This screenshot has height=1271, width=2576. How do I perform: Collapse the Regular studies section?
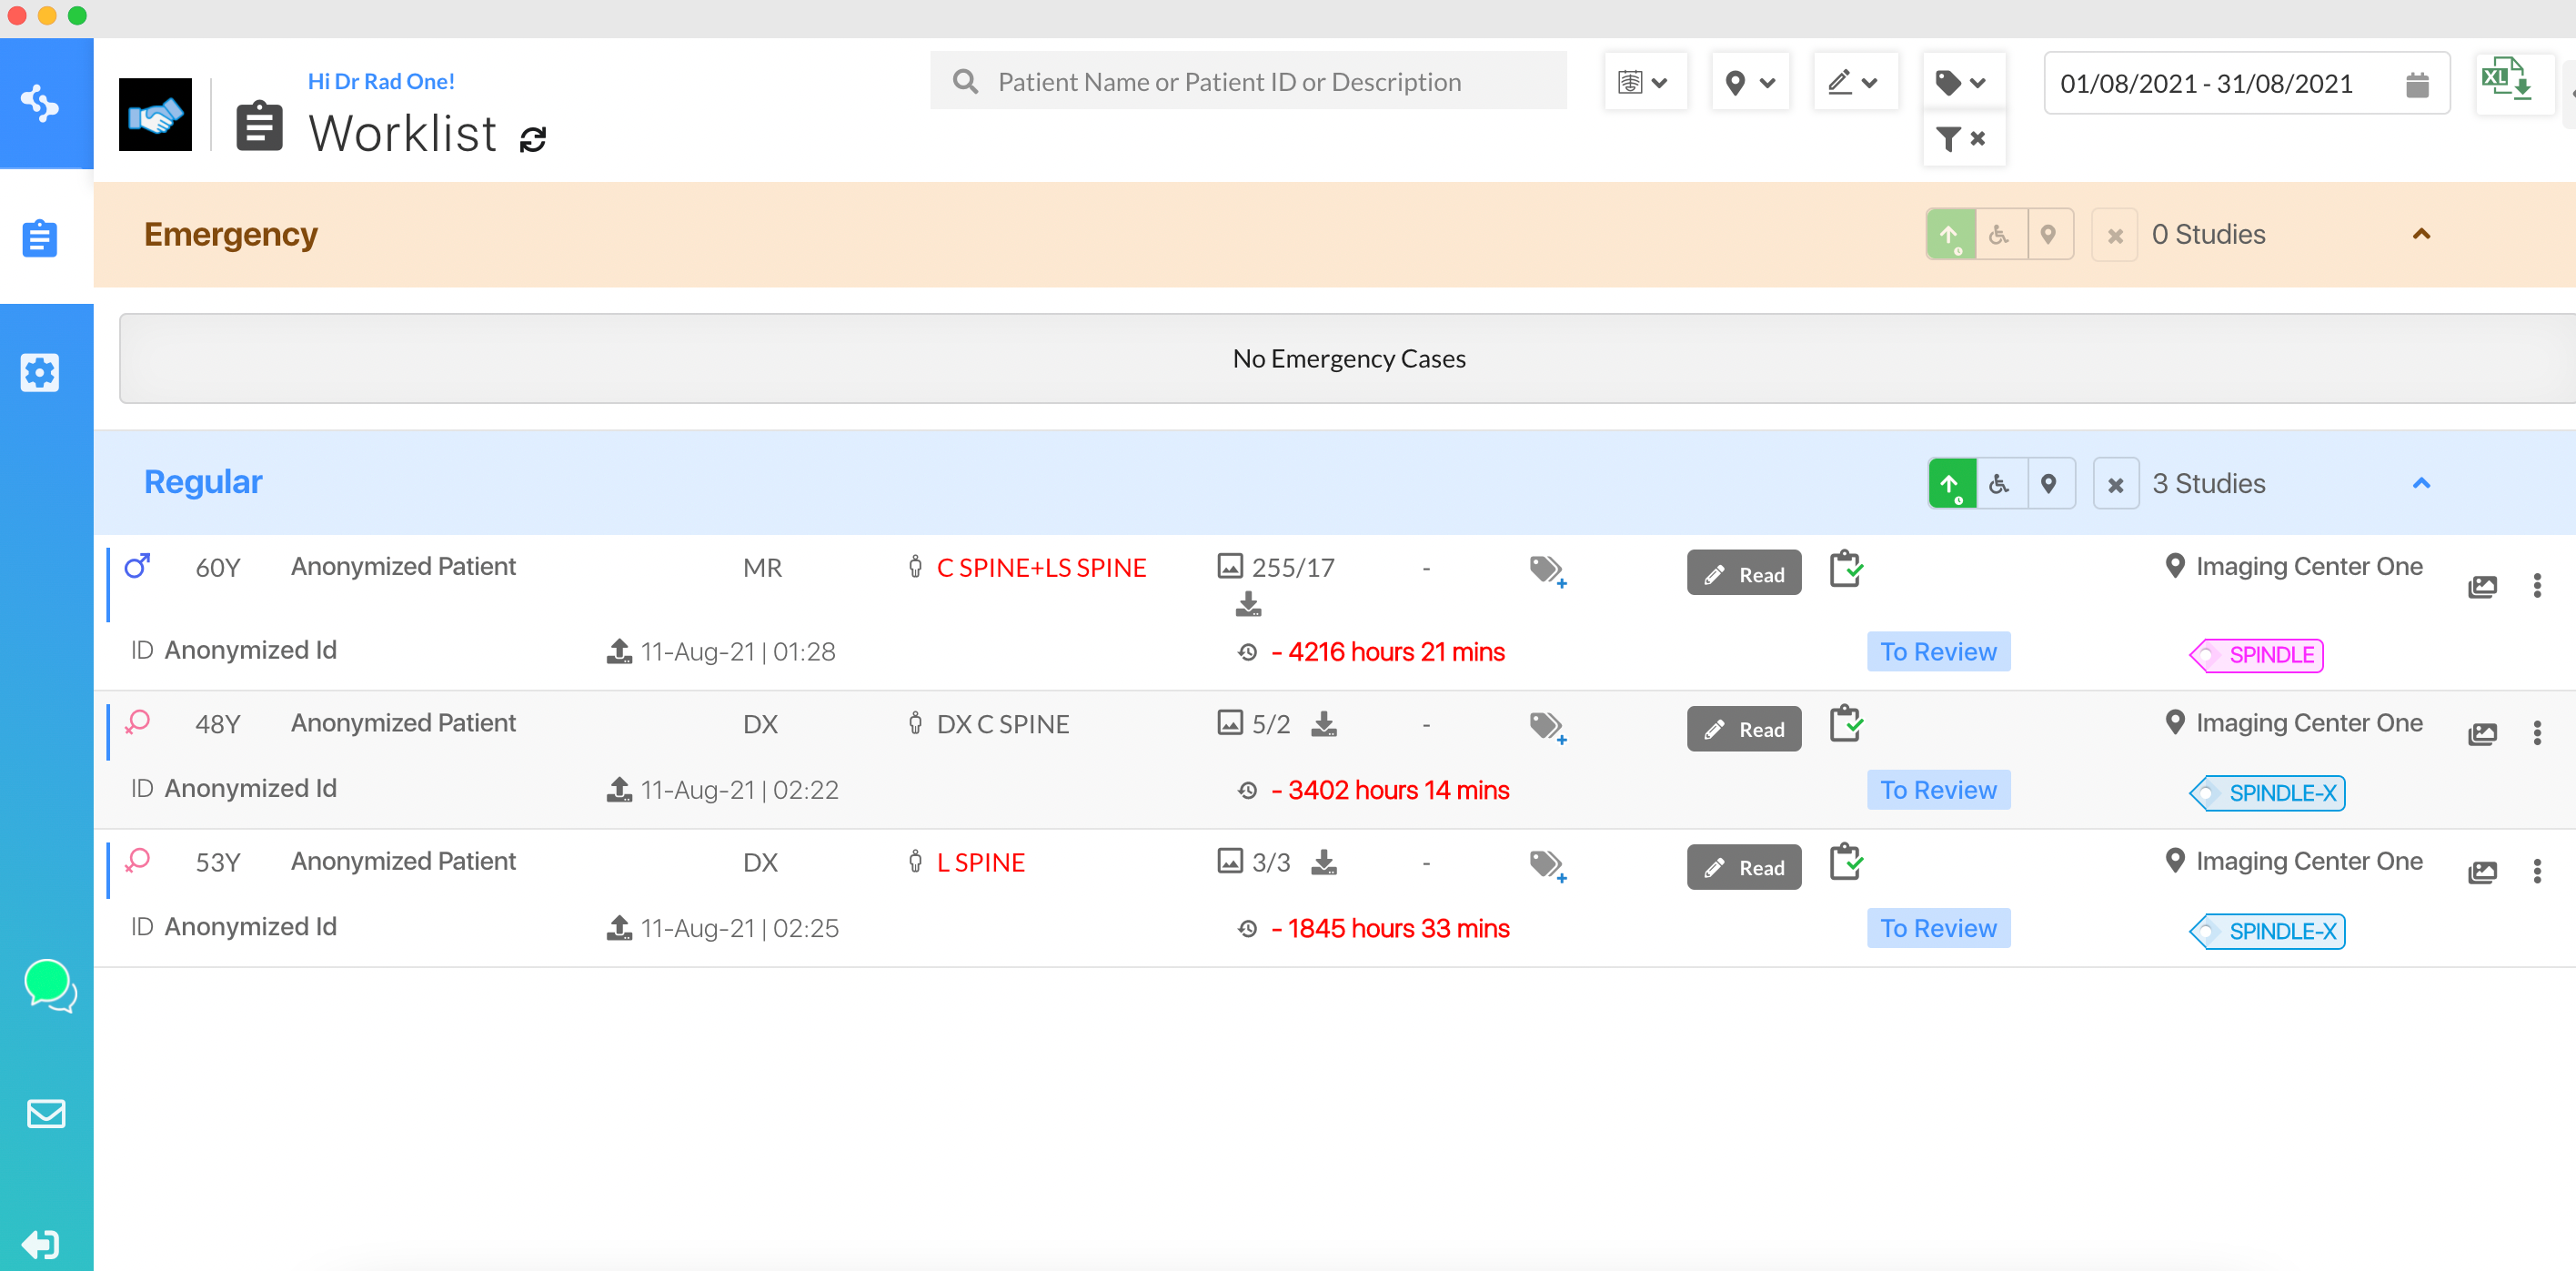(x=2422, y=482)
